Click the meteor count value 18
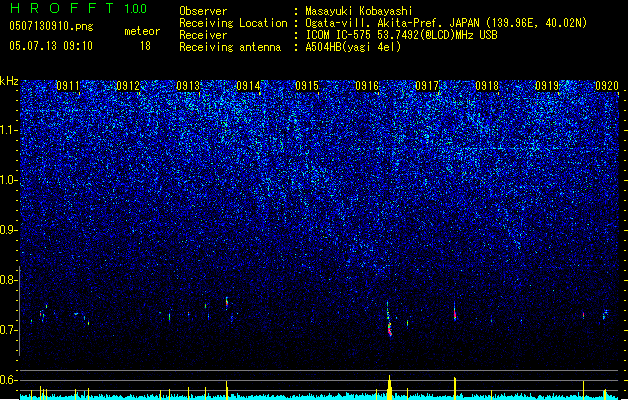Viewport: 629px width, 400px height. (x=145, y=46)
